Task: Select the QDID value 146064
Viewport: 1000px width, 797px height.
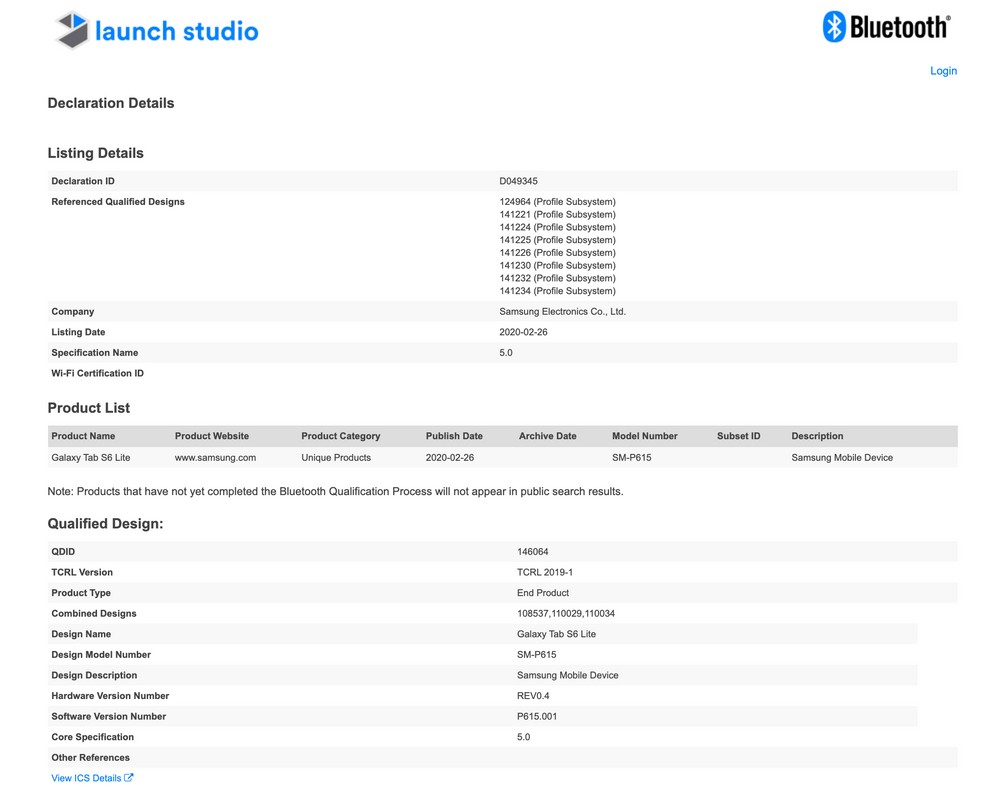Action: 533,552
